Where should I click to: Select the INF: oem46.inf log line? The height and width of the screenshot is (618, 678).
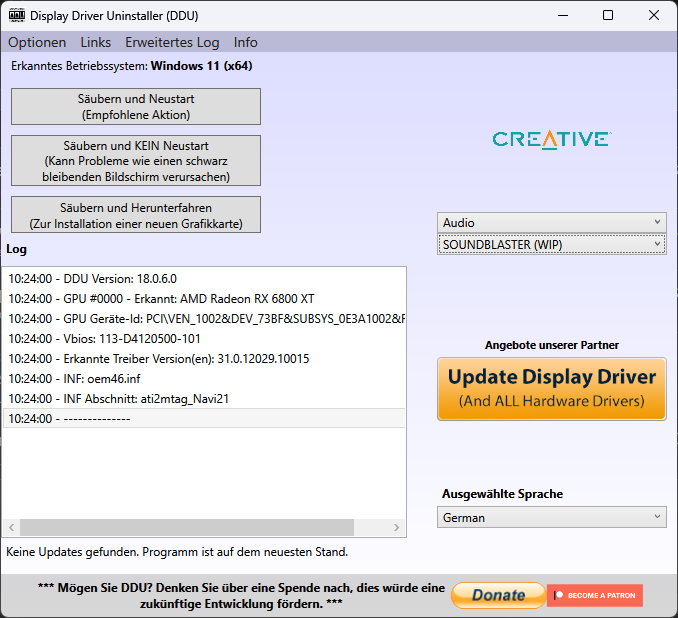point(204,379)
